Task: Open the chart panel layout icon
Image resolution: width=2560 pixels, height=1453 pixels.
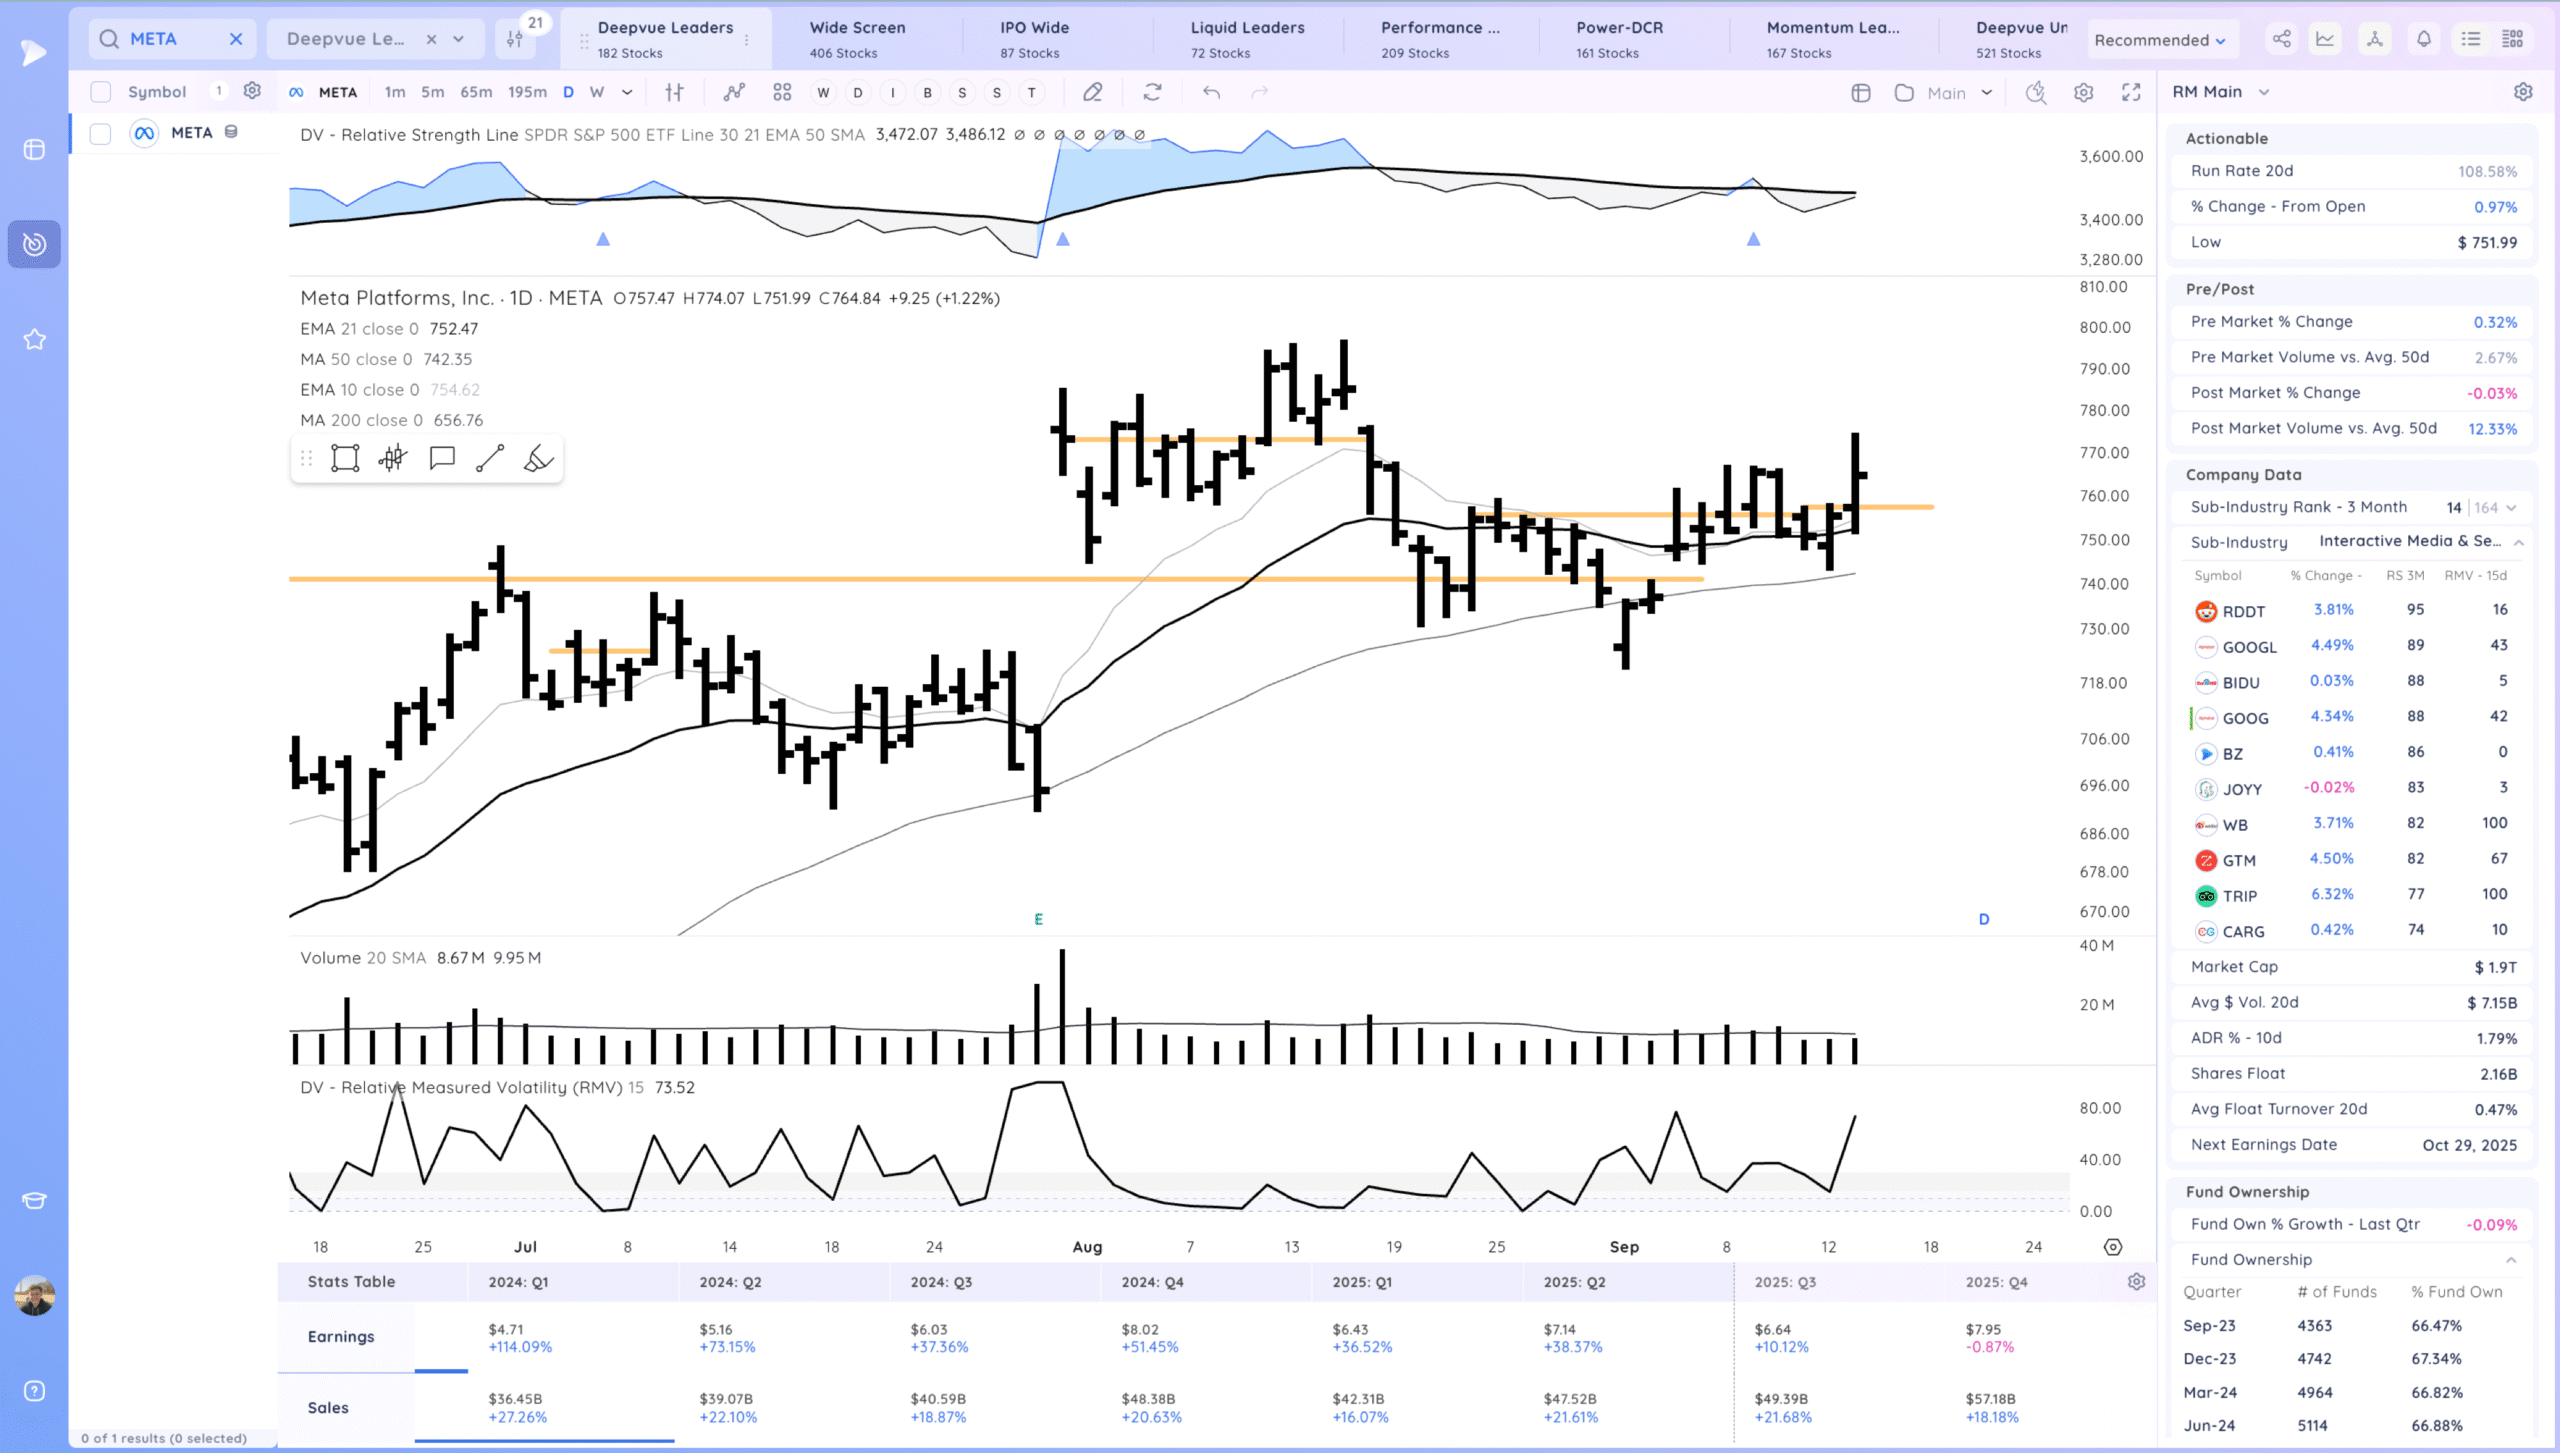Action: pyautogui.click(x=1860, y=93)
